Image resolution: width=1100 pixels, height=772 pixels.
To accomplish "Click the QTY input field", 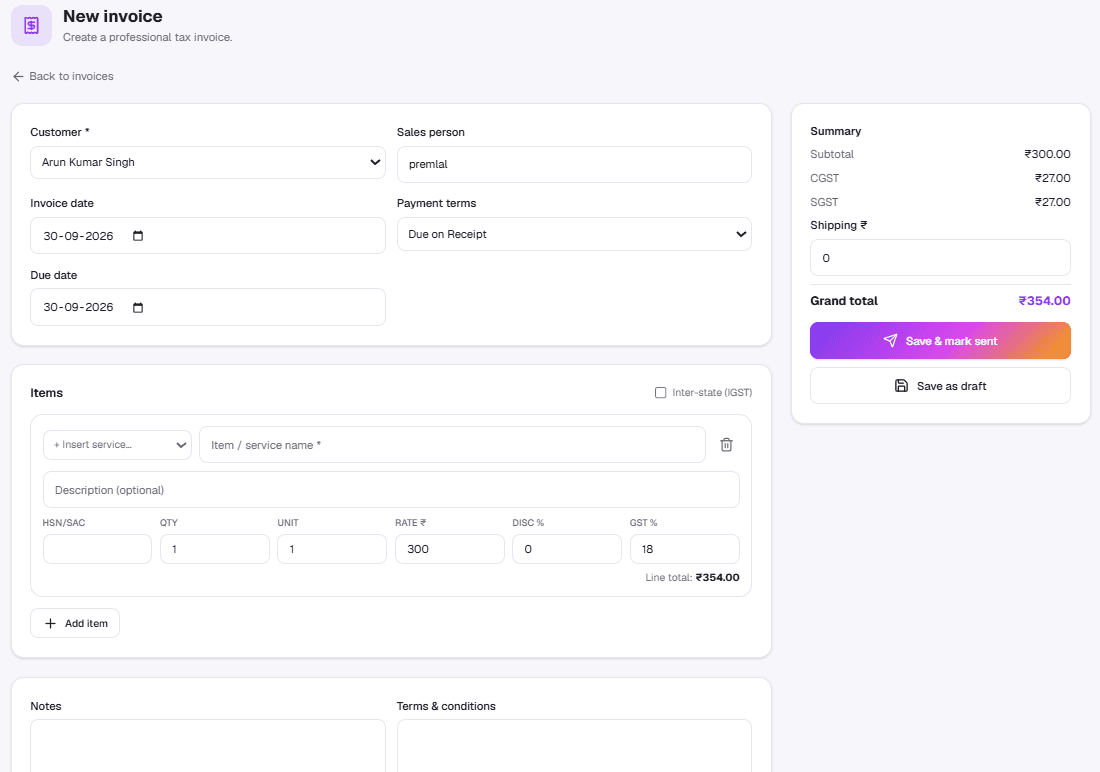I will point(215,549).
